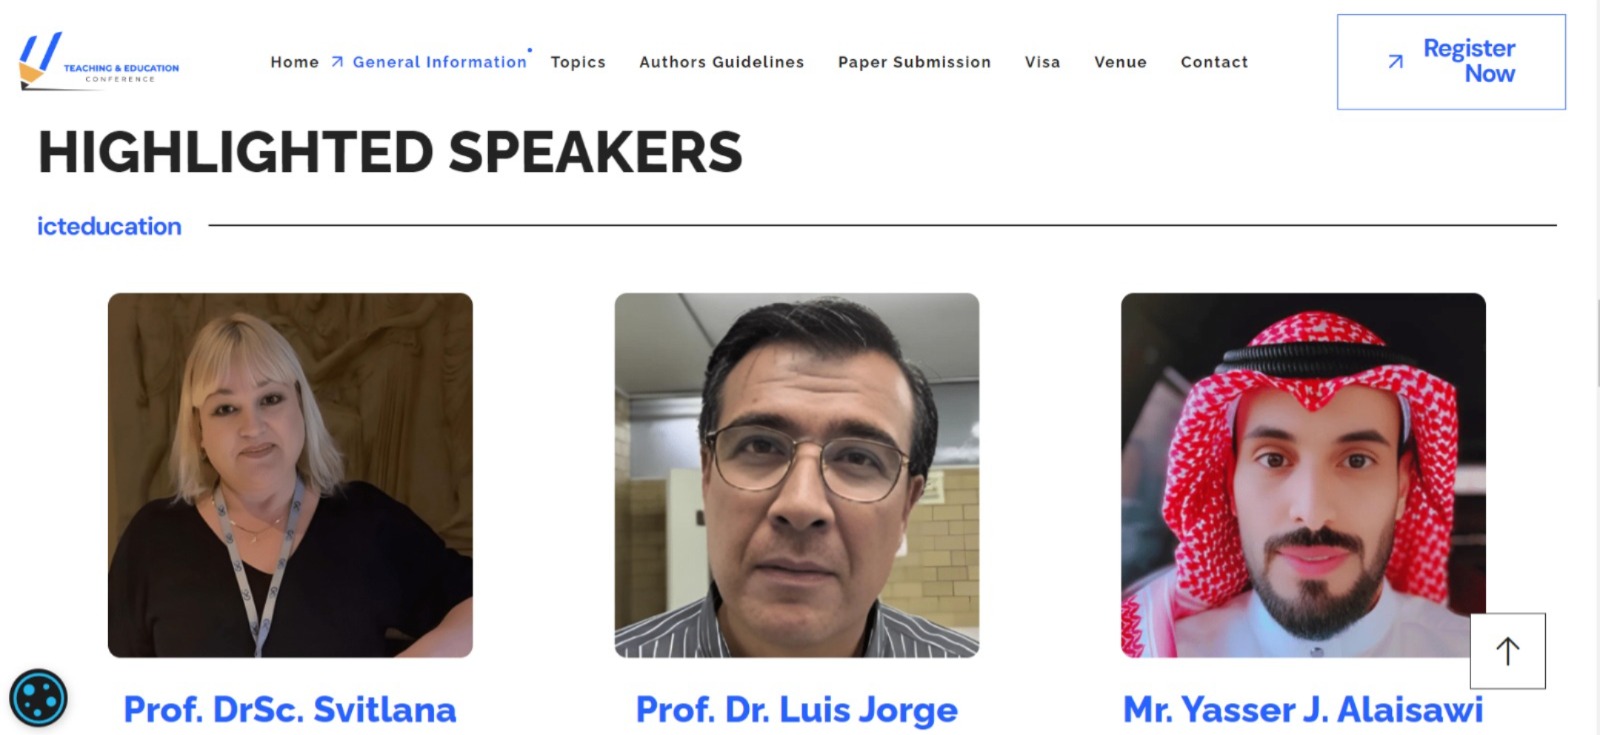This screenshot has width=1600, height=735.
Task: Click the Register Now button
Action: coord(1451,62)
